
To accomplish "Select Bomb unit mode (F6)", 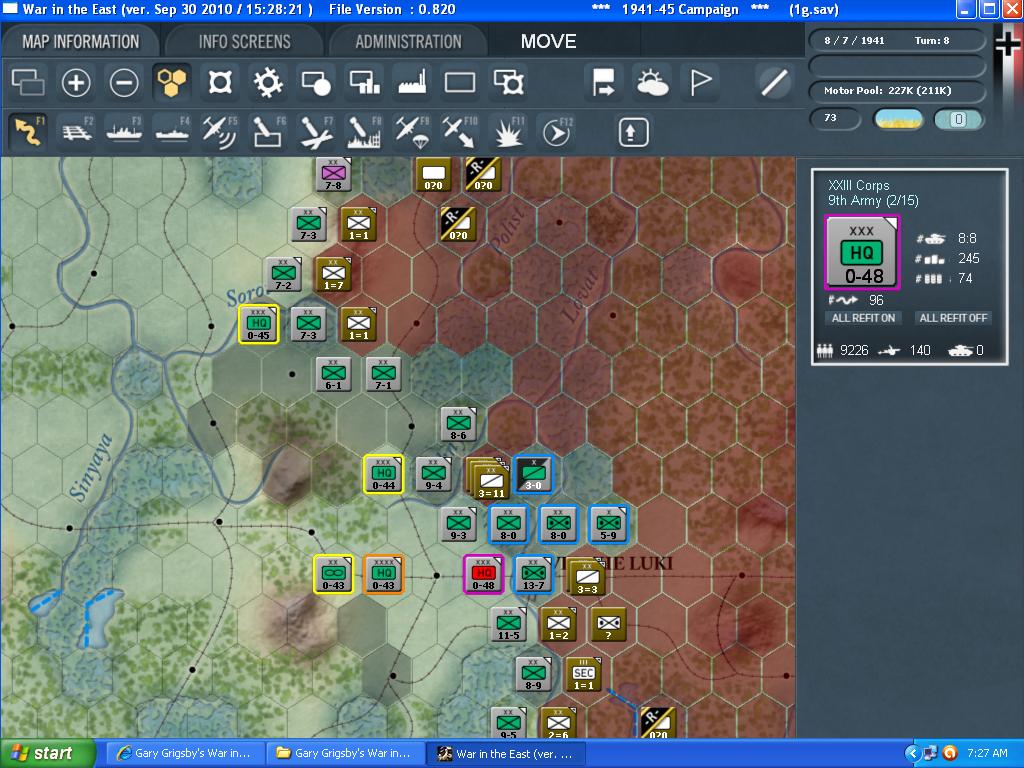I will 268,131.
